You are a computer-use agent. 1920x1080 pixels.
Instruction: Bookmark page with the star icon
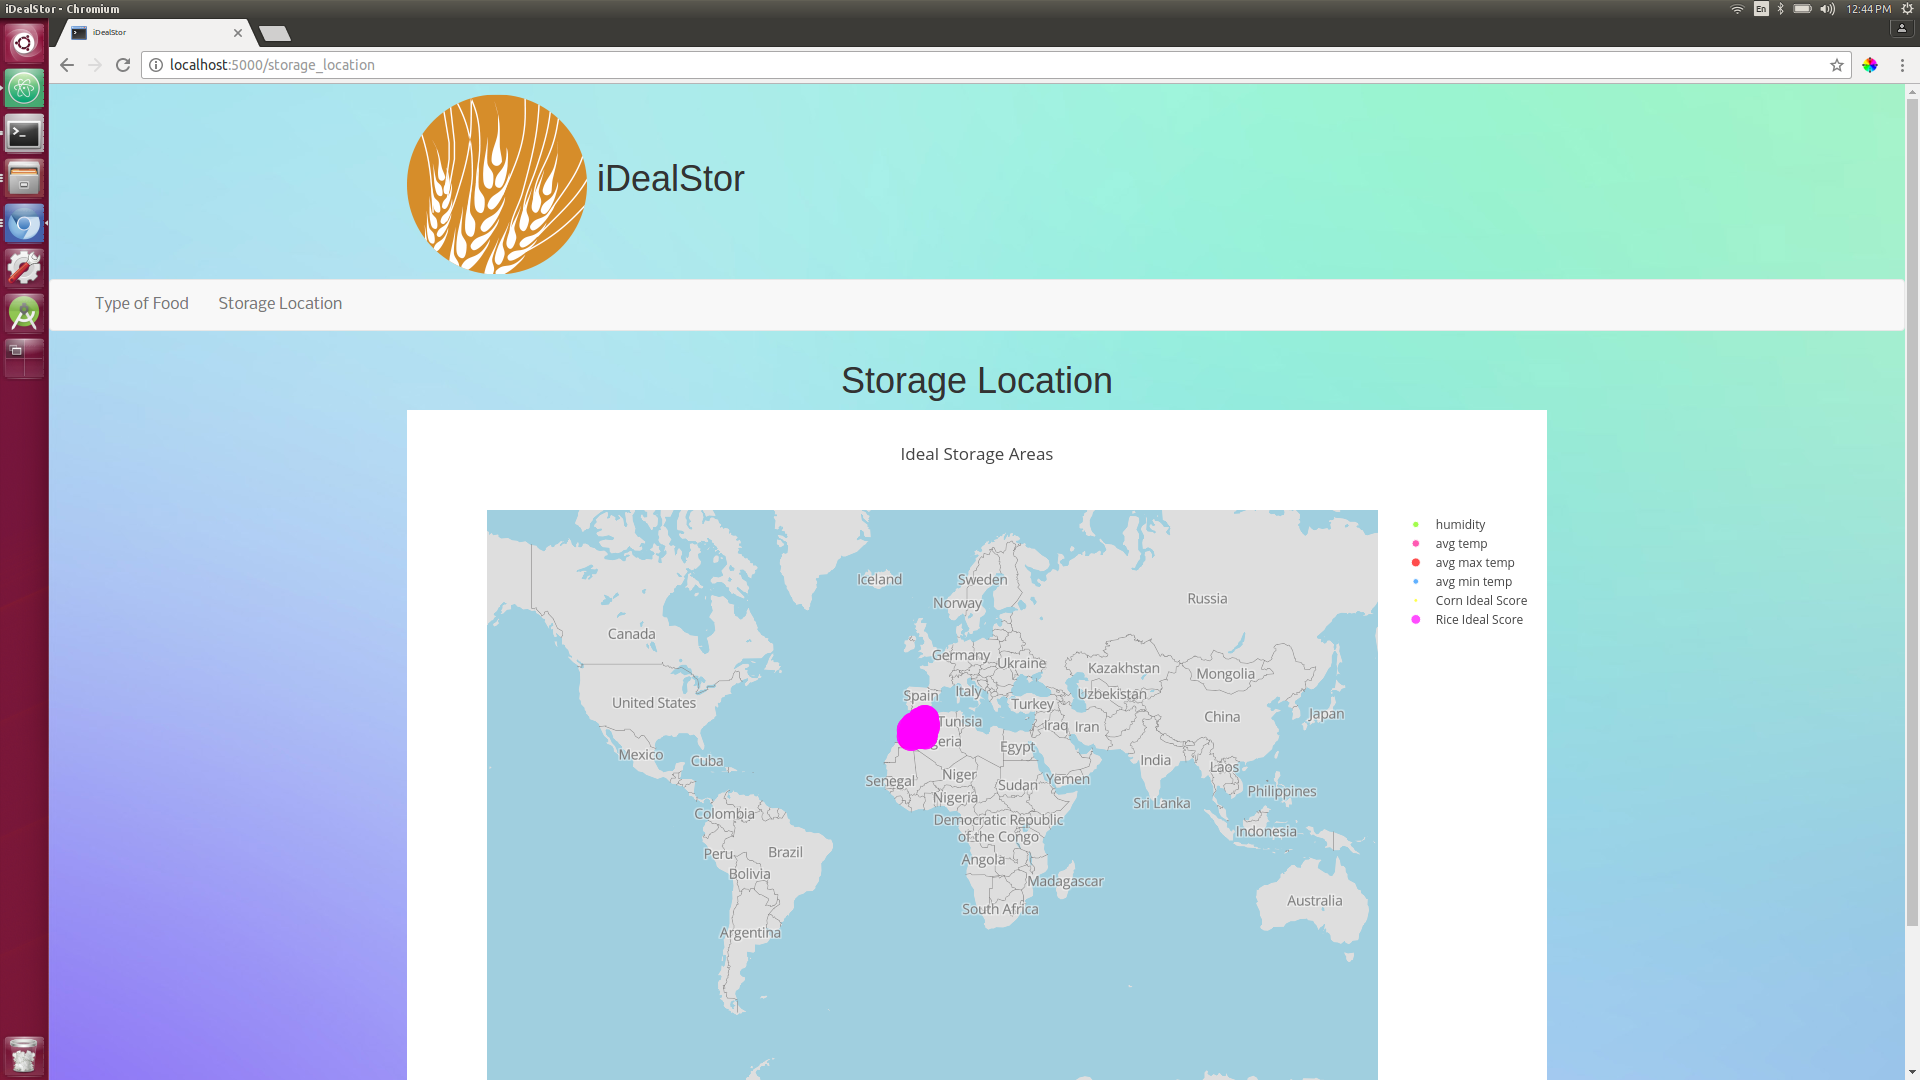point(1837,65)
